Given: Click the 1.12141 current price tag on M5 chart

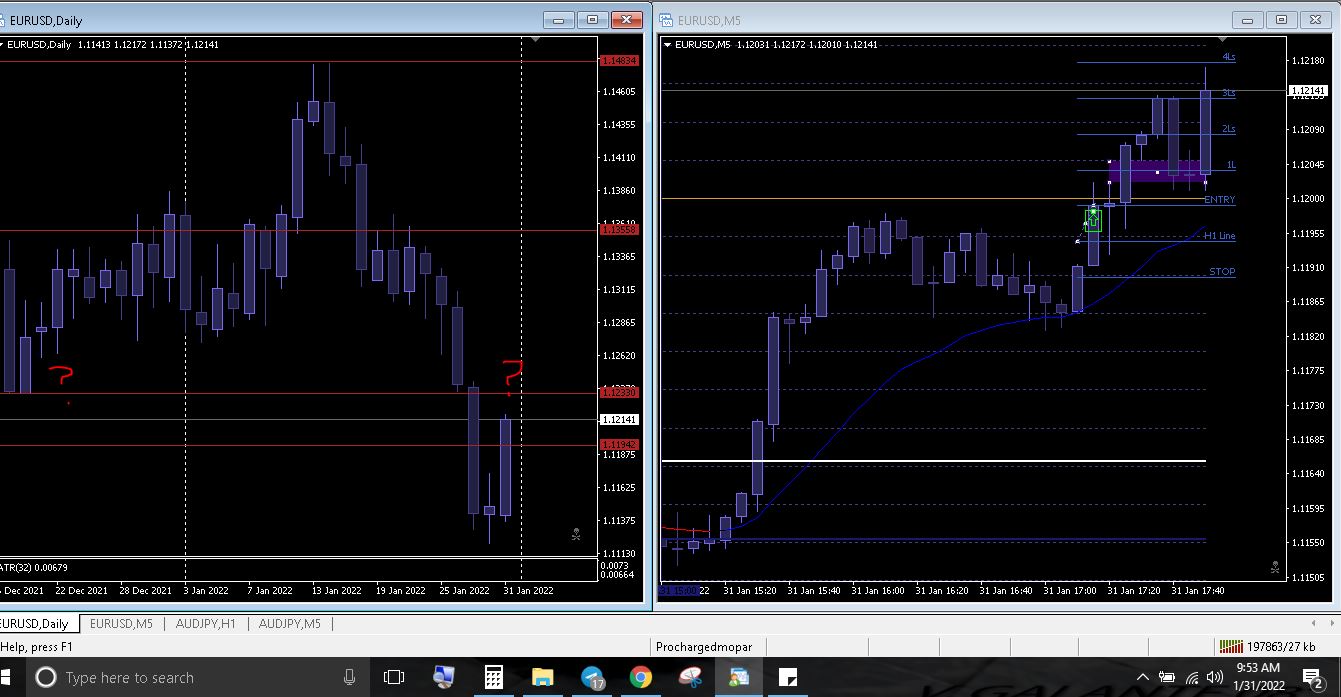Looking at the screenshot, I should click(1307, 91).
